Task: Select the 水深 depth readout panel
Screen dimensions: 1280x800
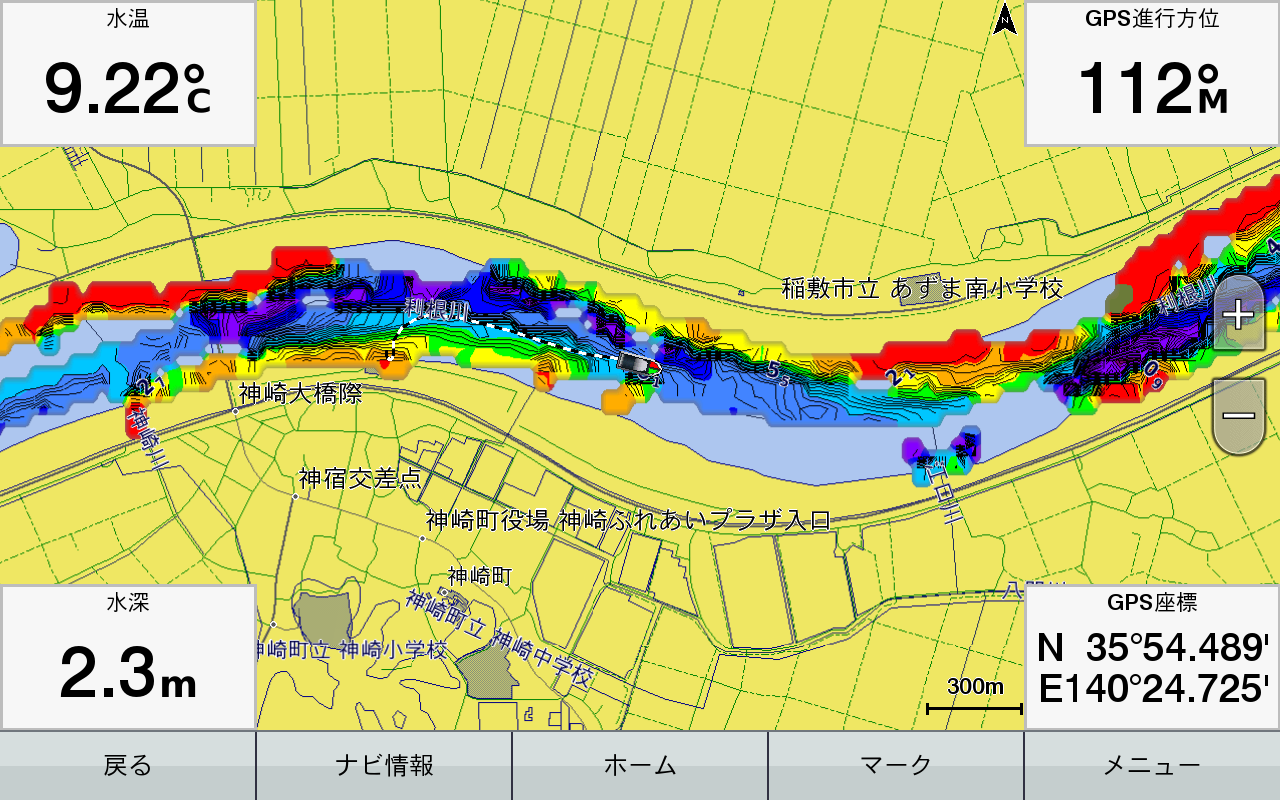Action: click(128, 657)
